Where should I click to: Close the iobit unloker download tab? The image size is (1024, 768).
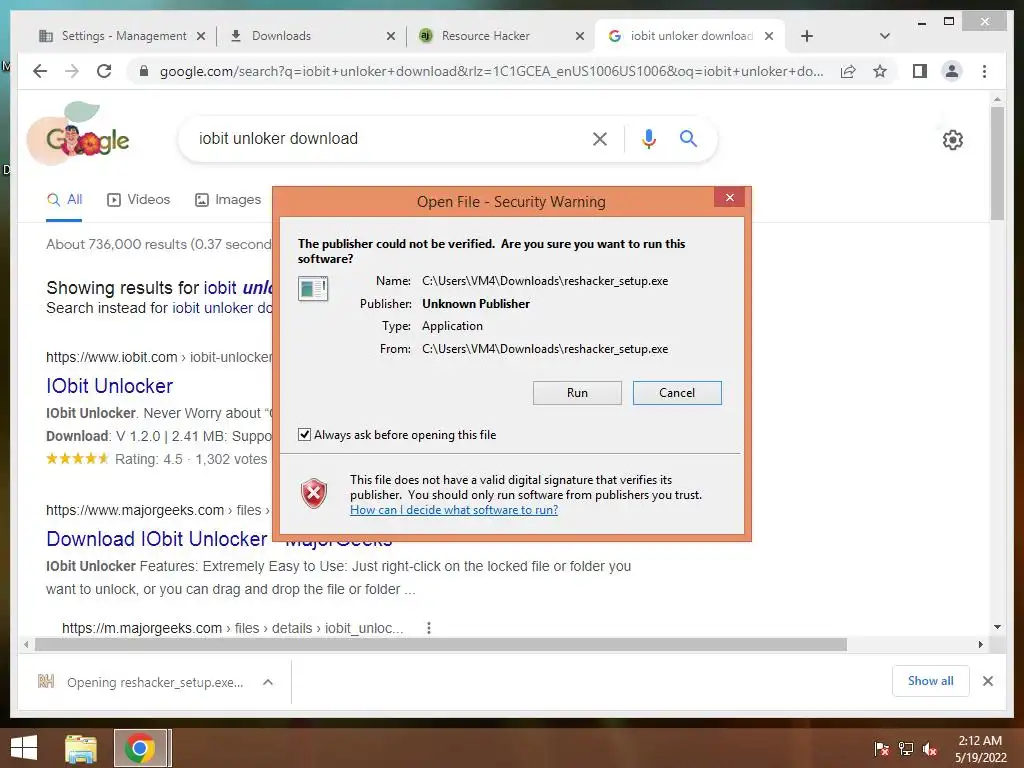point(769,36)
